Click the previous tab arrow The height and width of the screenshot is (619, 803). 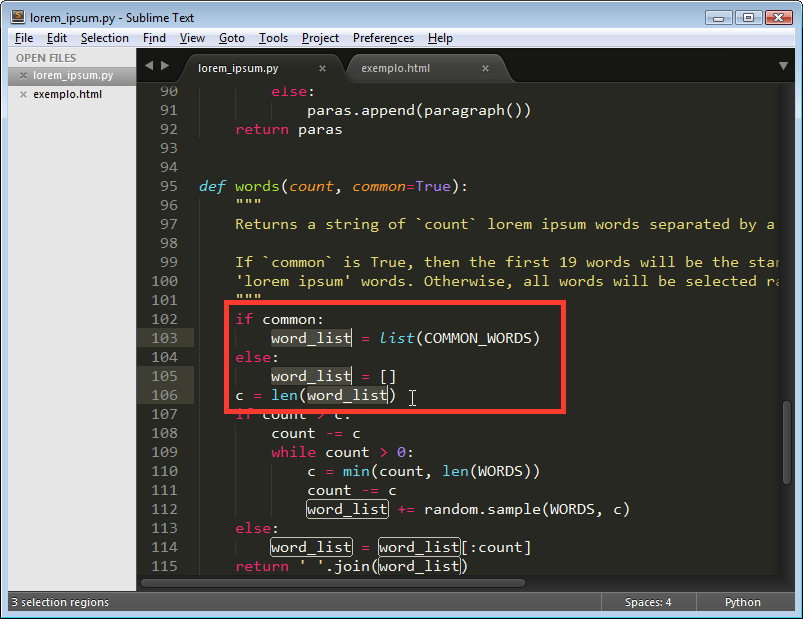(x=149, y=66)
